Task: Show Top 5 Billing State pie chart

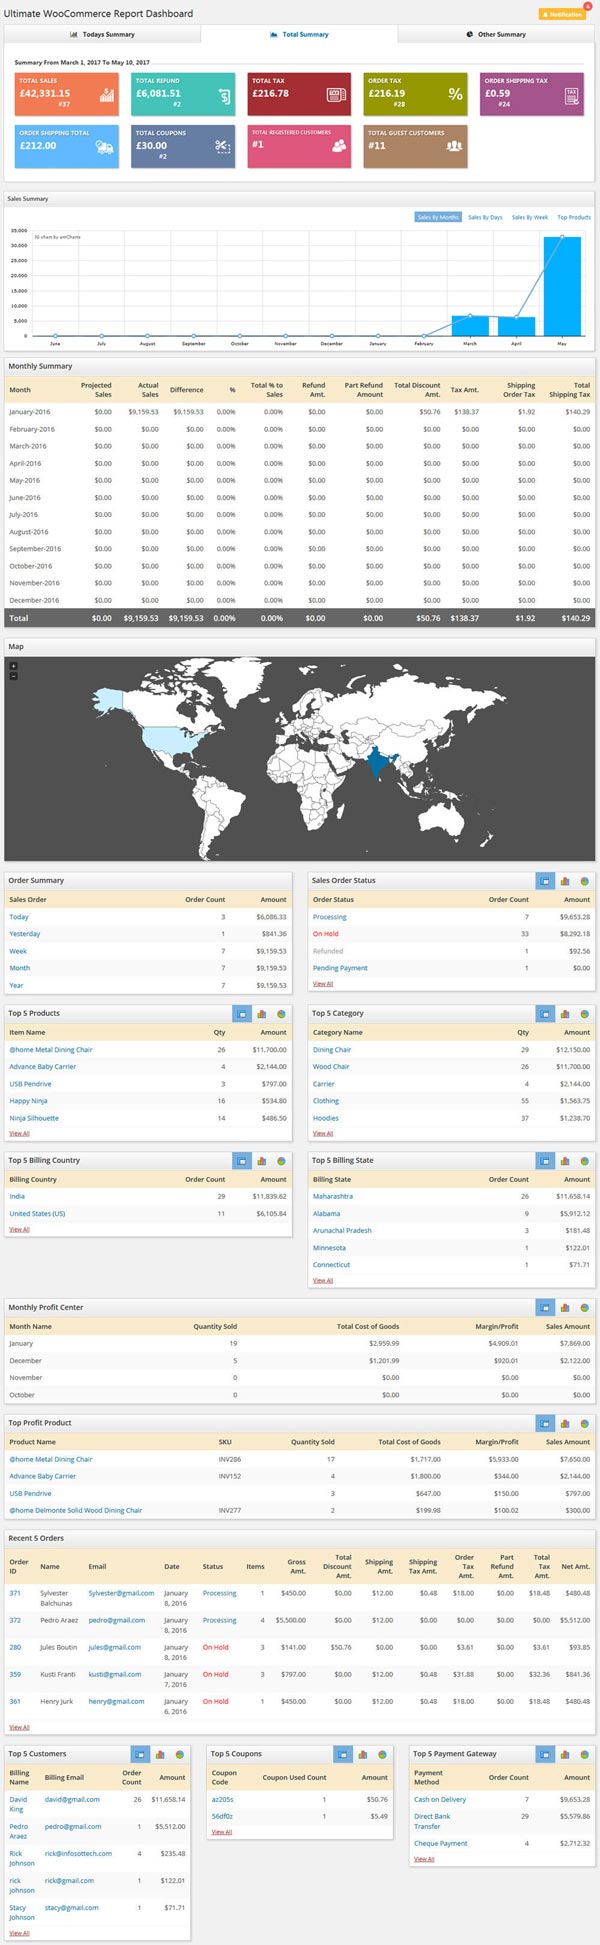Action: click(585, 1161)
